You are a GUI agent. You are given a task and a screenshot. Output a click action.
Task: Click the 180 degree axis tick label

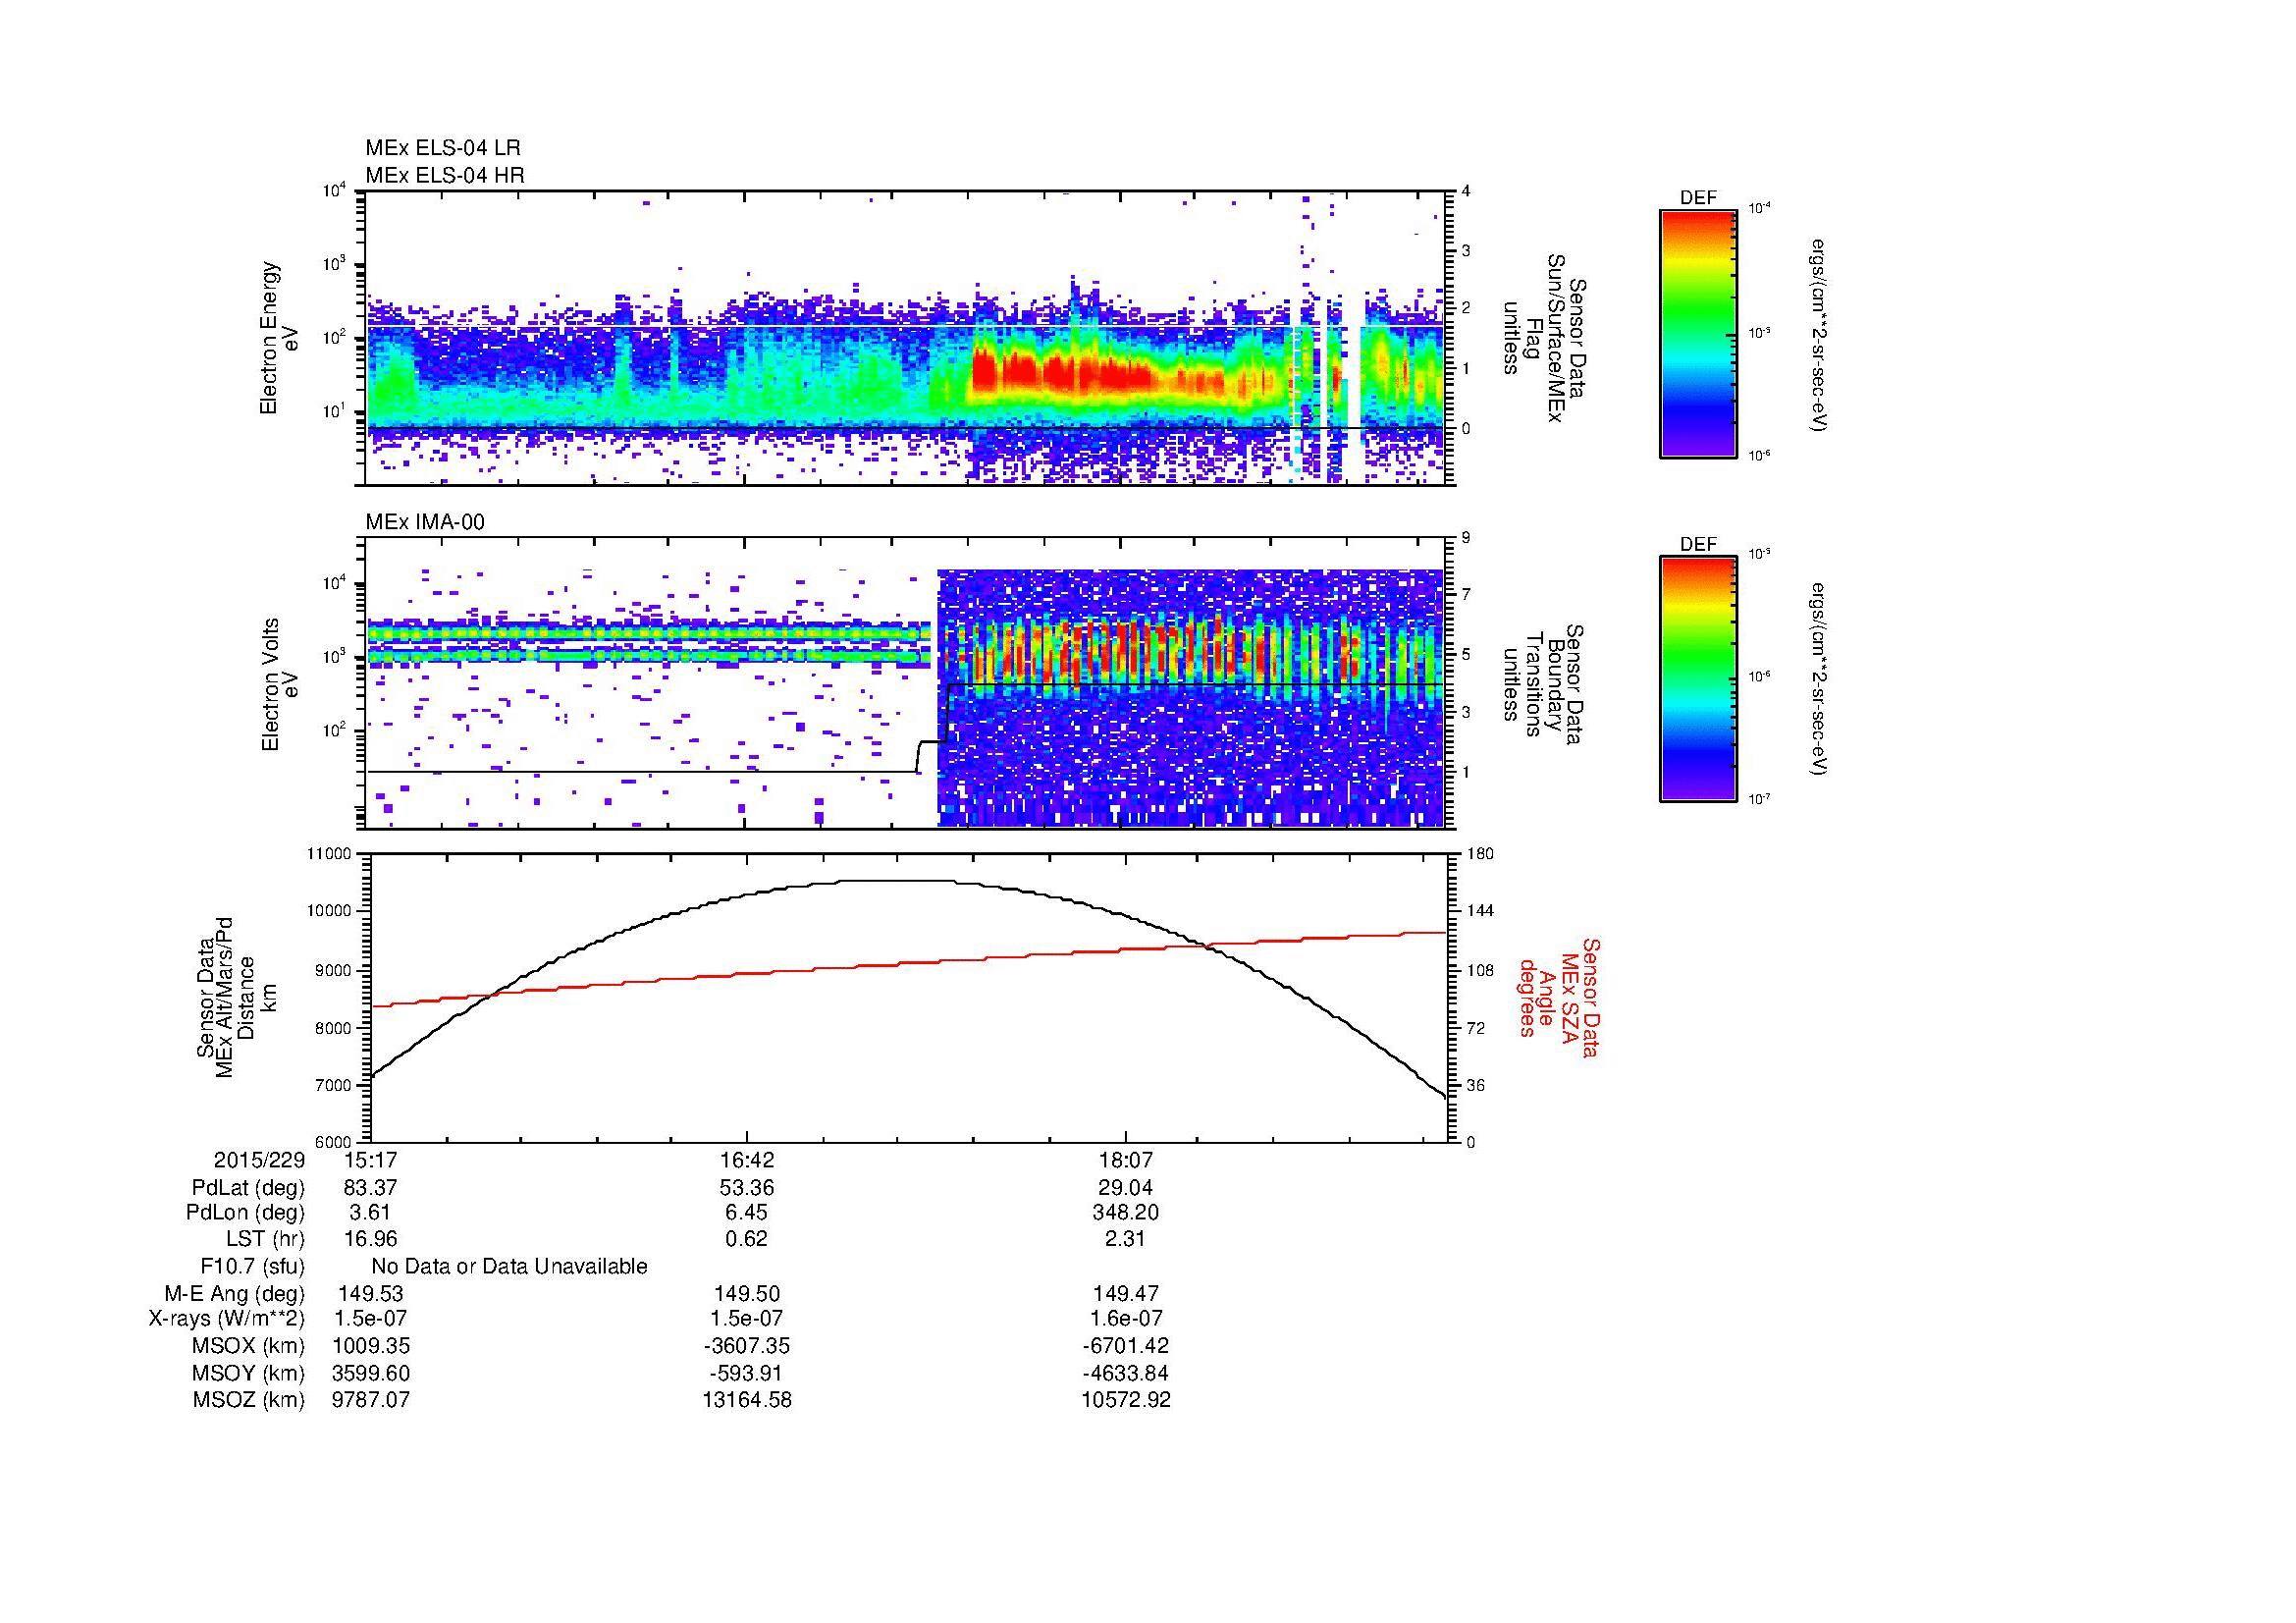click(1479, 854)
